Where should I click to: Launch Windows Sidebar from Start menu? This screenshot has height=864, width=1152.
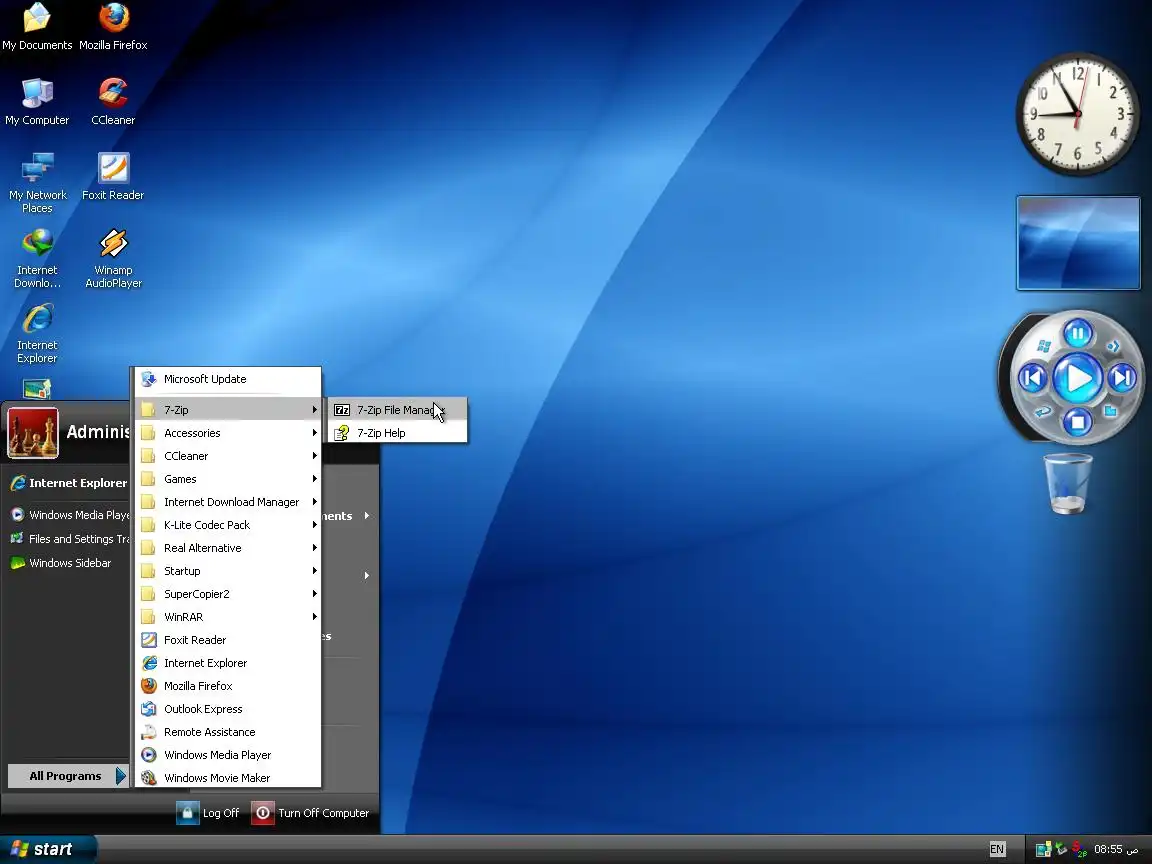tap(60, 563)
